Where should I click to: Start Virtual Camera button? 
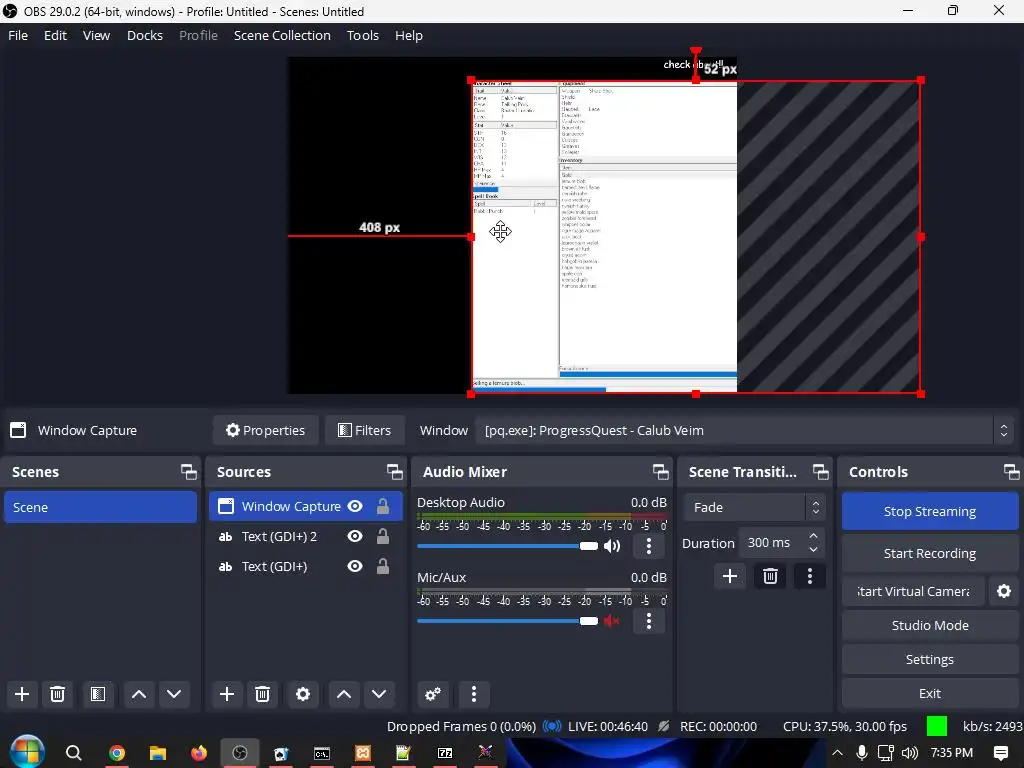[x=913, y=591]
